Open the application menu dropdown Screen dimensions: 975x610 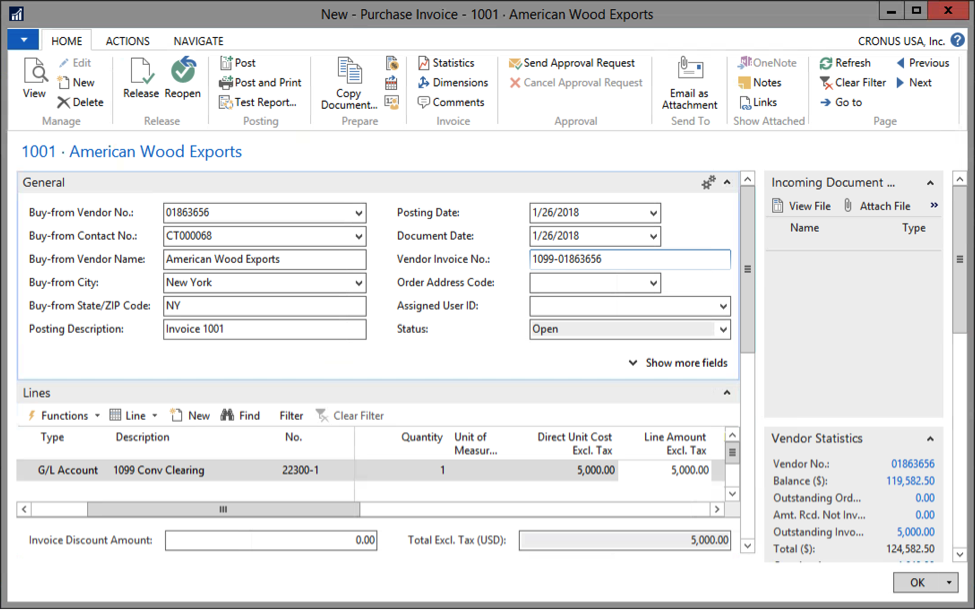point(24,40)
